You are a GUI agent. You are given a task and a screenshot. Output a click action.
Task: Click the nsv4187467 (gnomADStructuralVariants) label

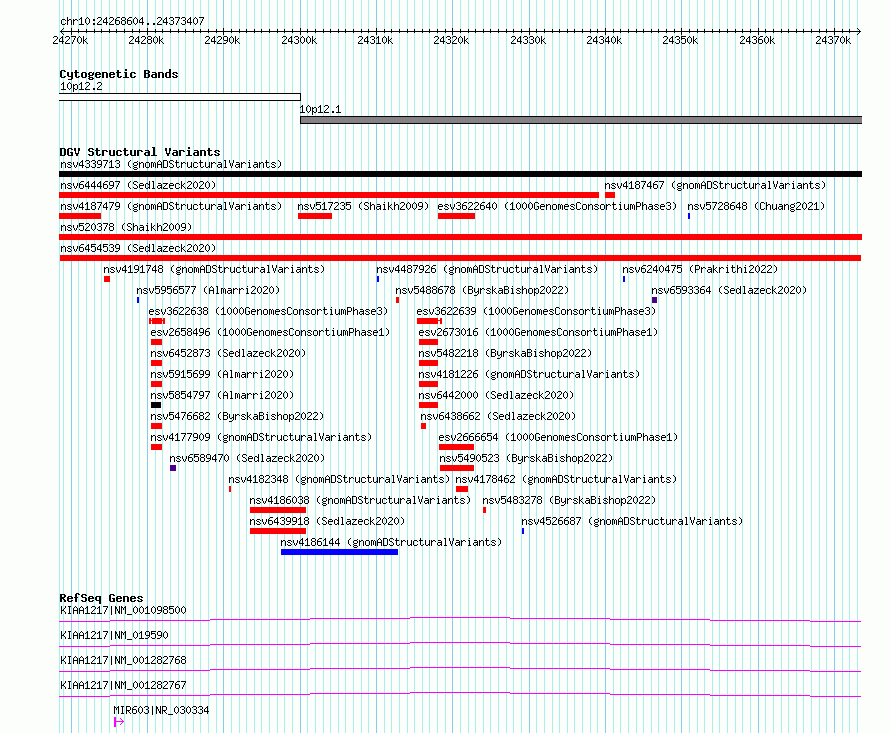[715, 185]
